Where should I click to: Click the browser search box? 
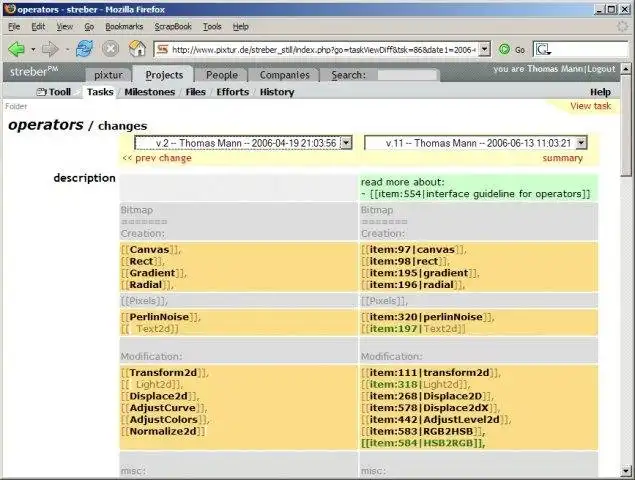pos(580,49)
